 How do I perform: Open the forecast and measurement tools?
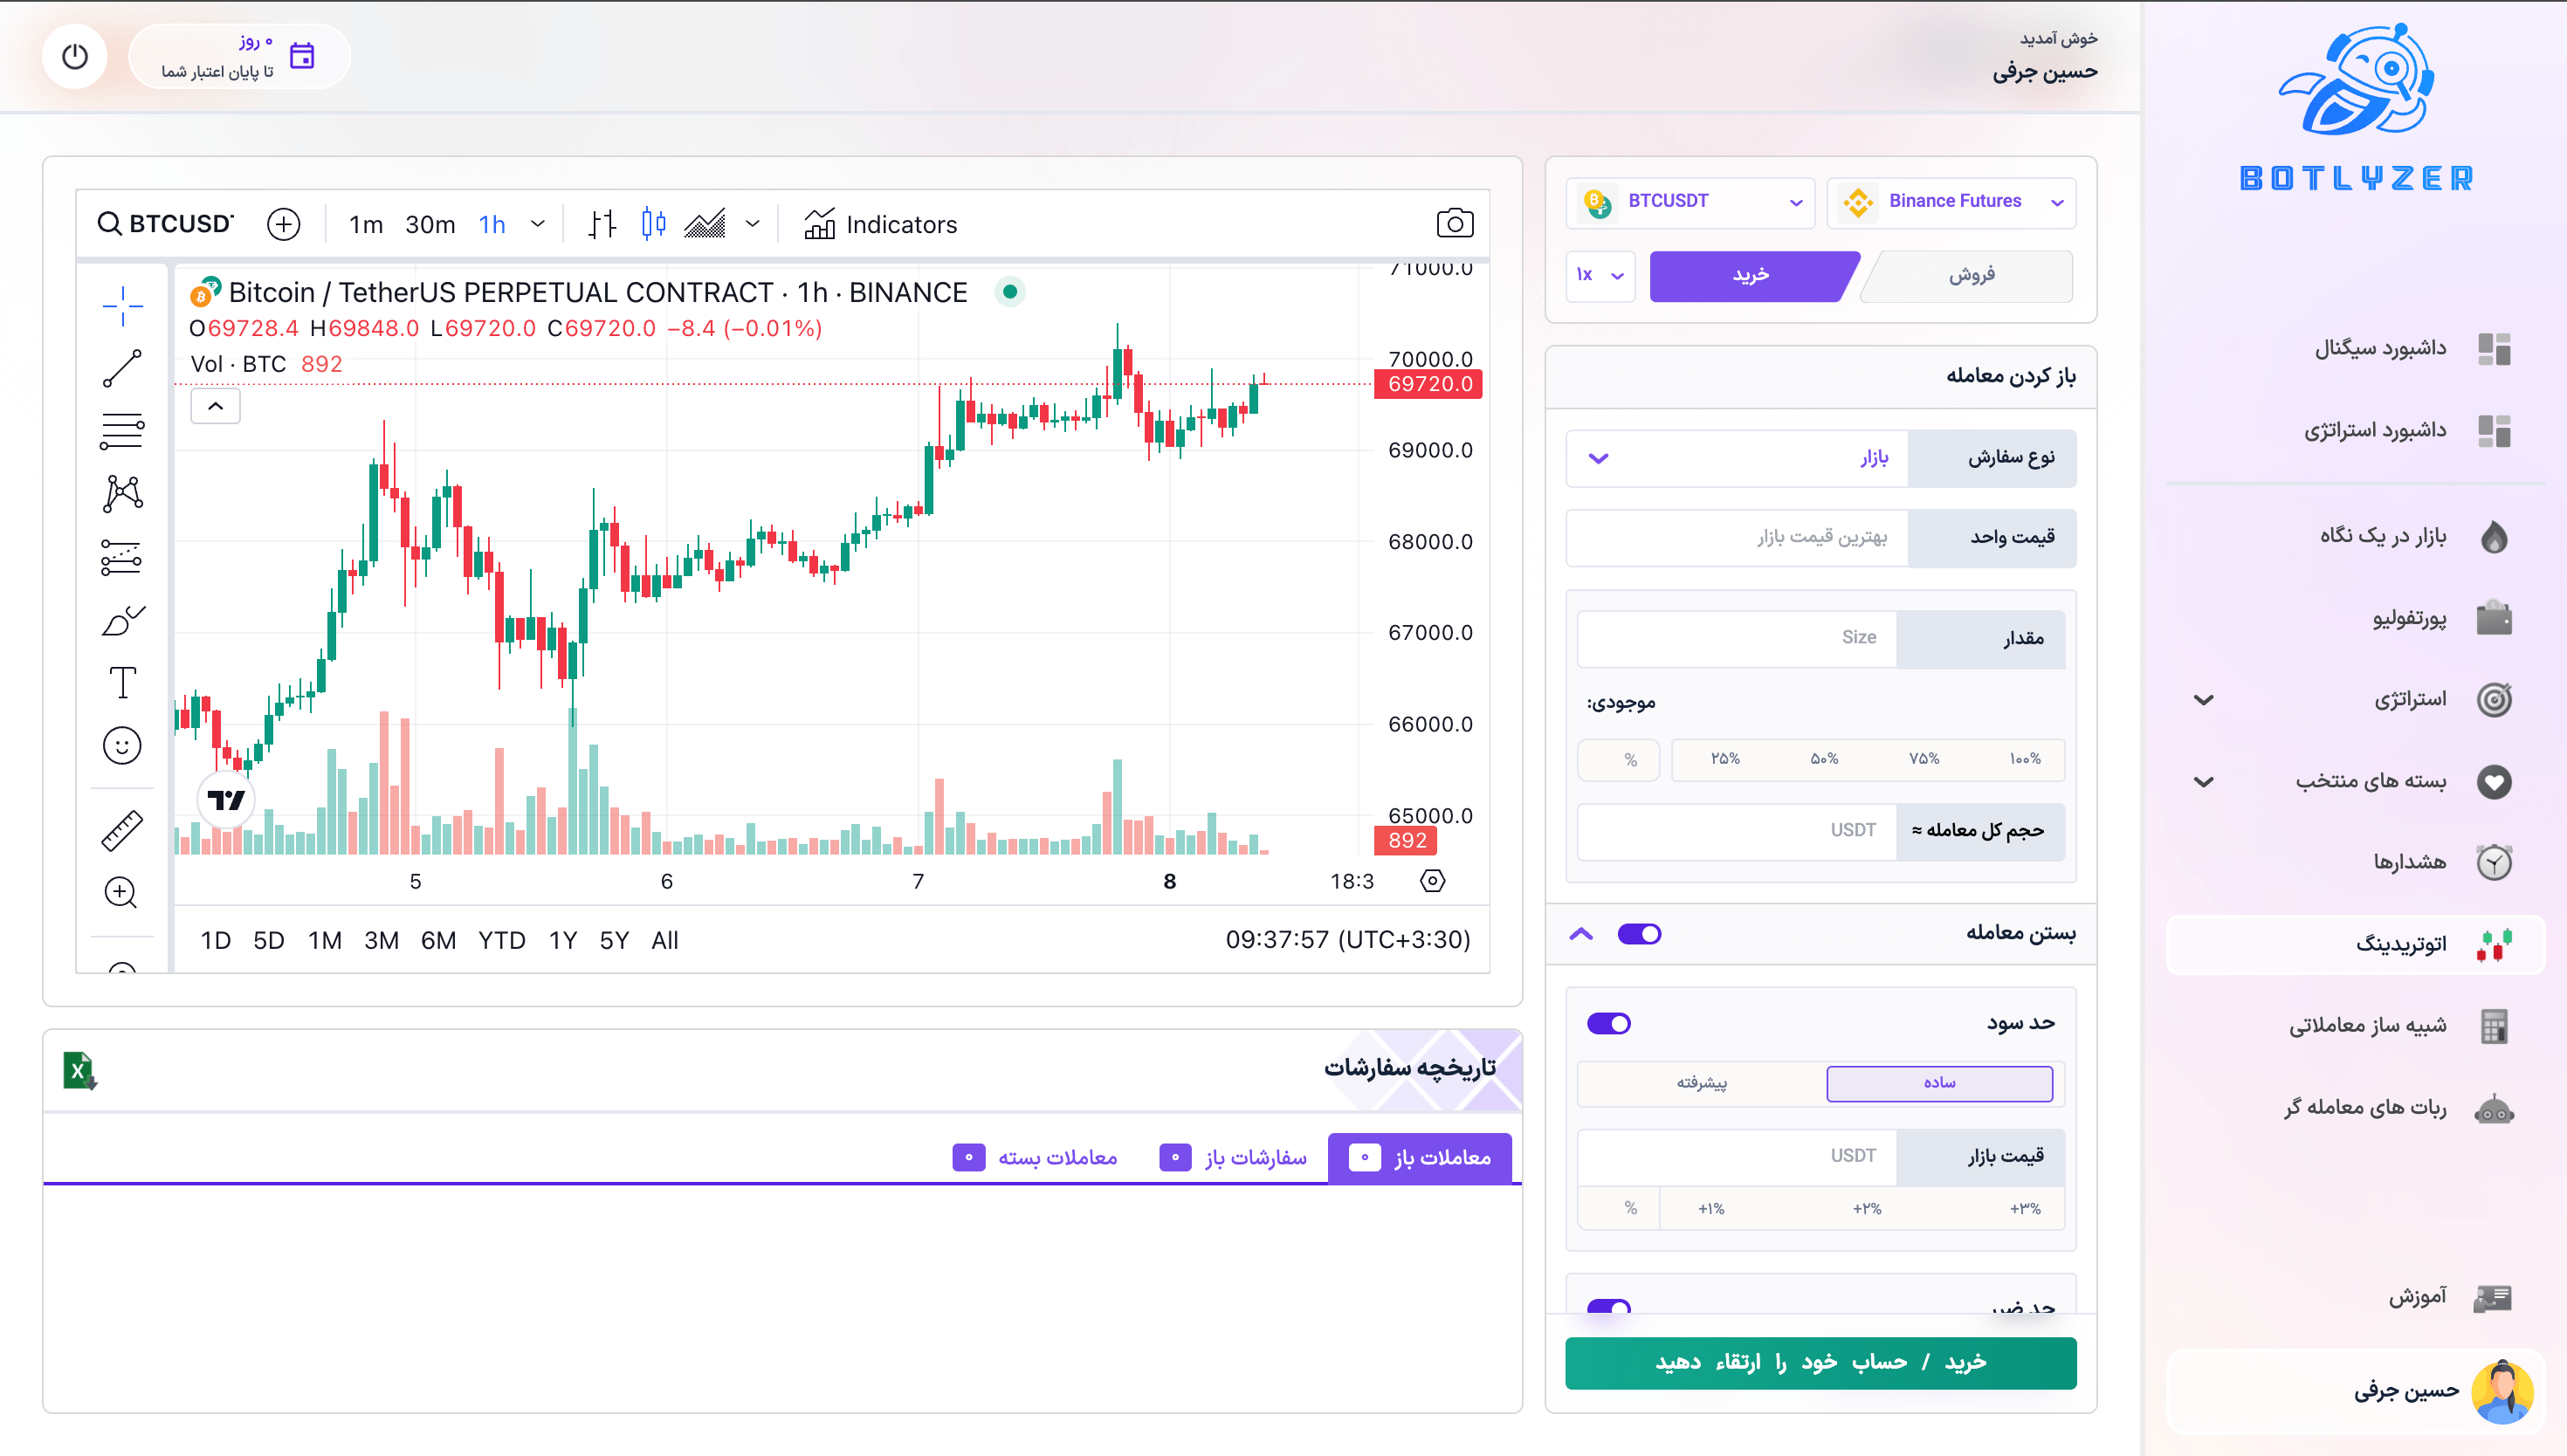click(122, 557)
